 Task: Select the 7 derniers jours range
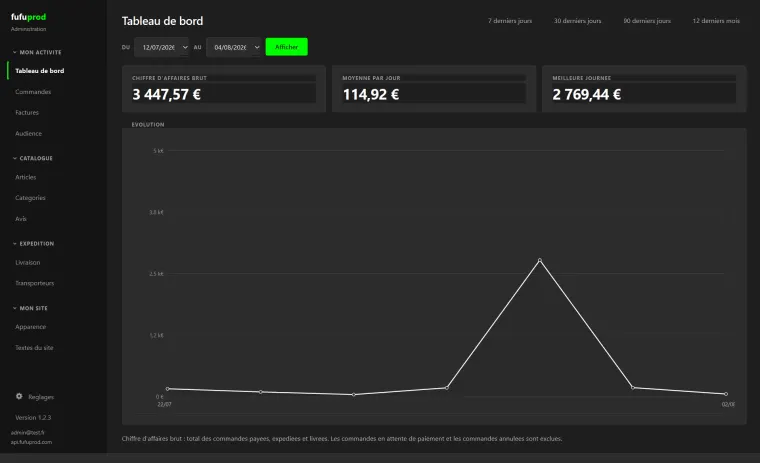pos(510,21)
